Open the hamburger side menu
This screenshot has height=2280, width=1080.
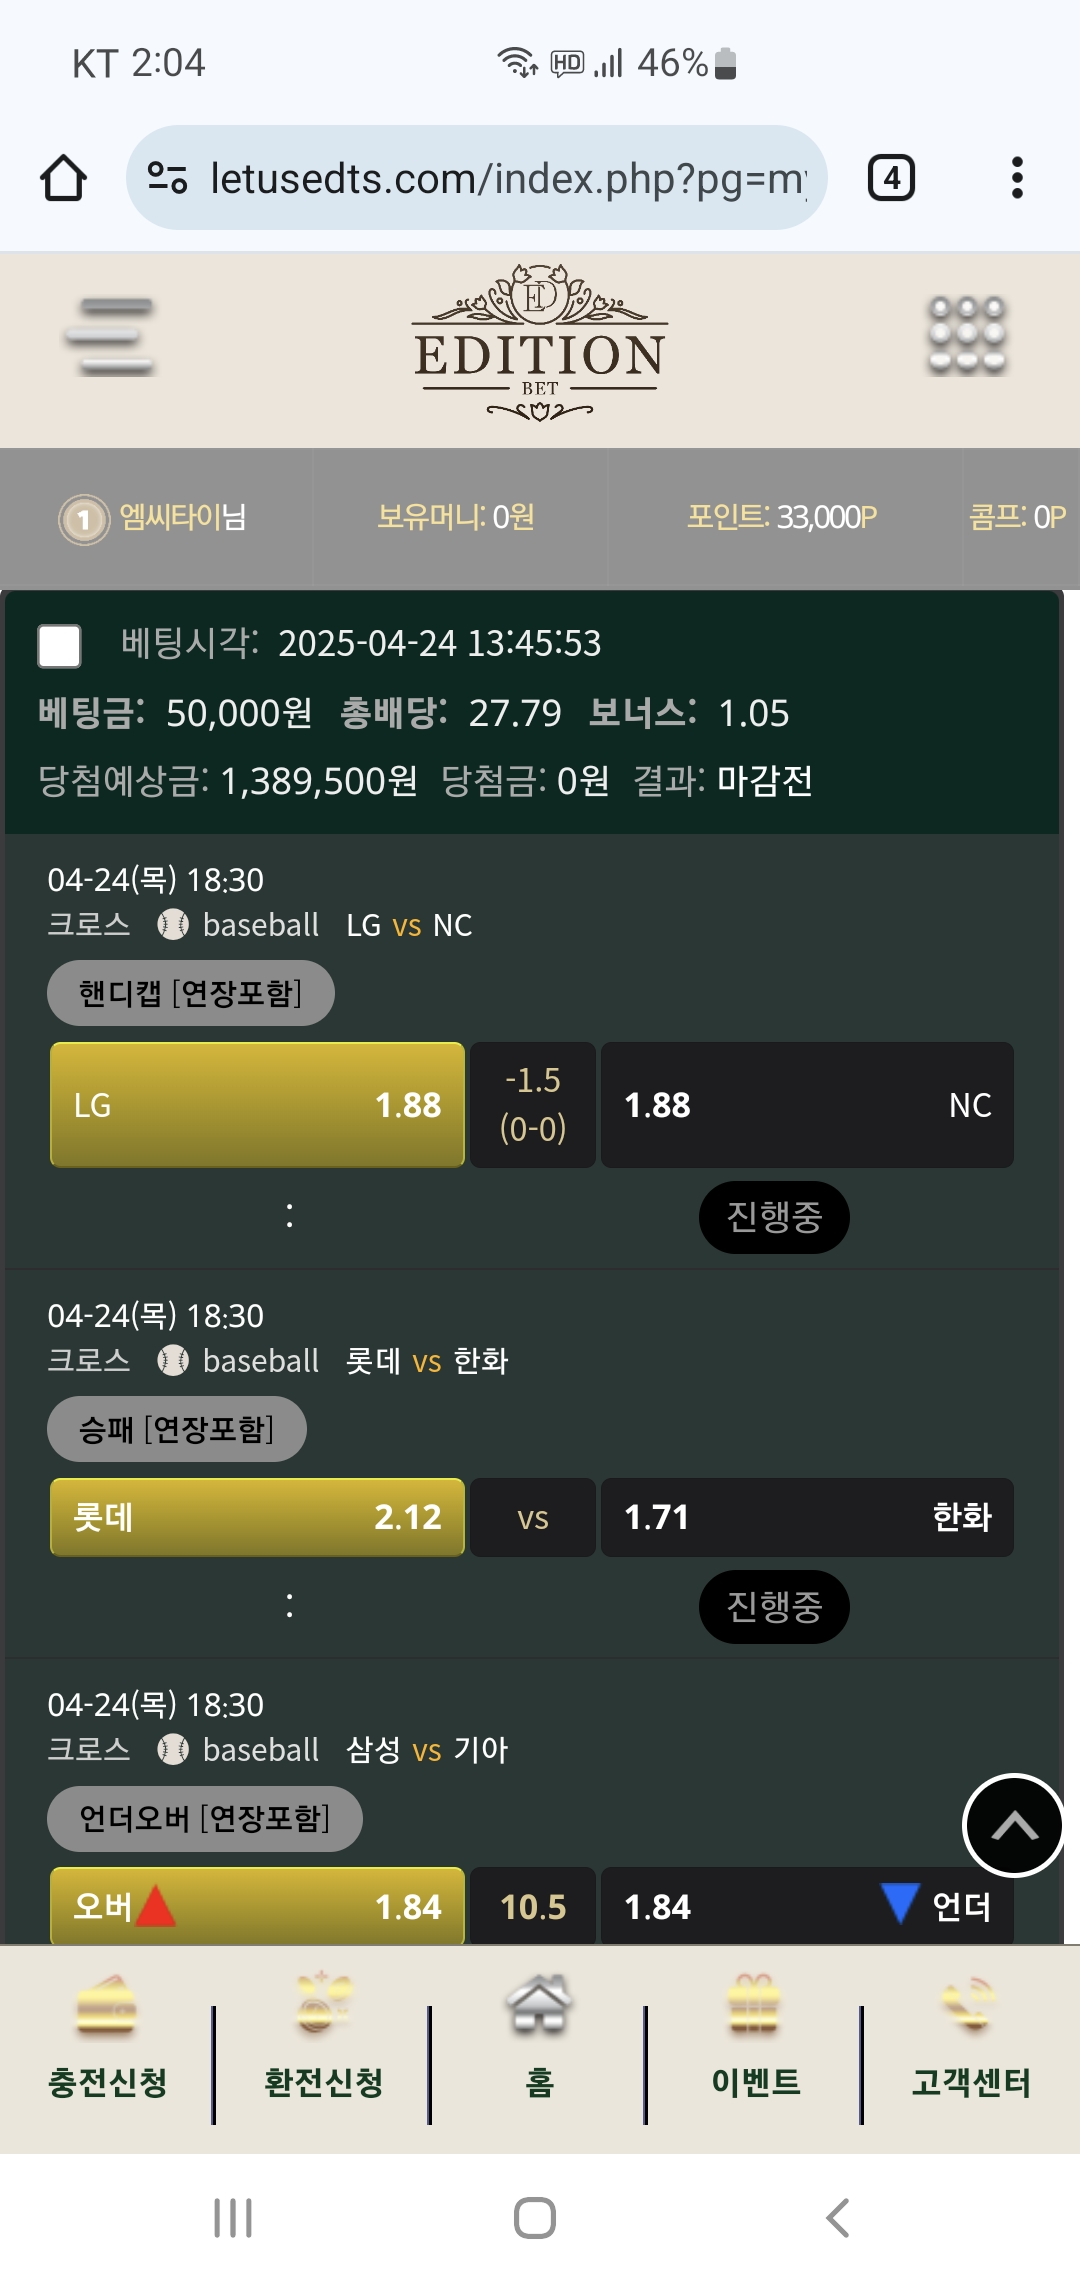pyautogui.click(x=110, y=337)
